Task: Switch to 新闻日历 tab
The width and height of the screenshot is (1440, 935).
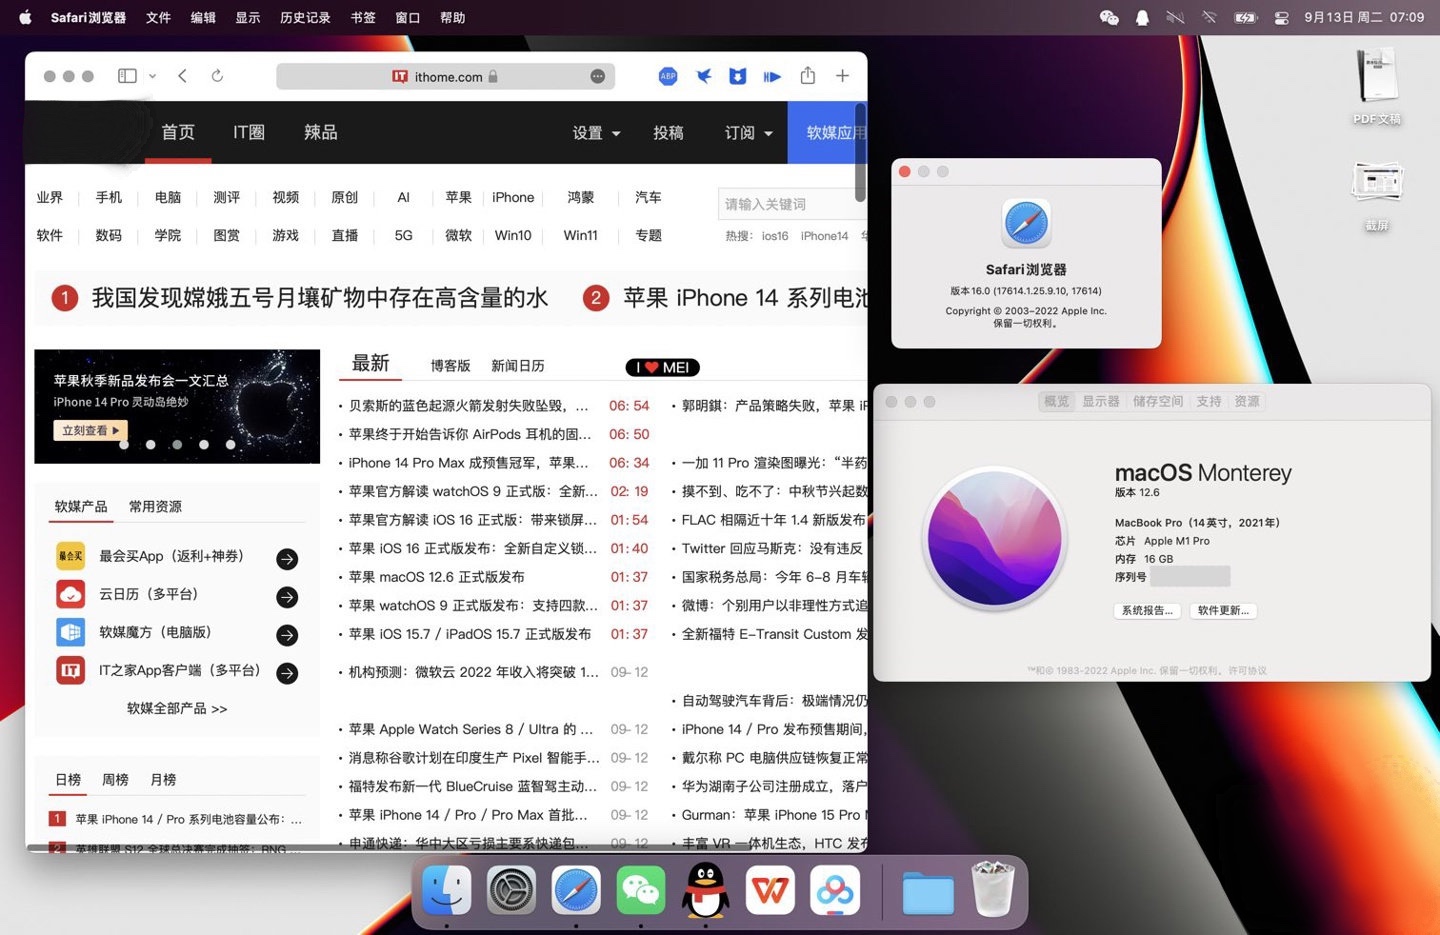Action: 518,366
